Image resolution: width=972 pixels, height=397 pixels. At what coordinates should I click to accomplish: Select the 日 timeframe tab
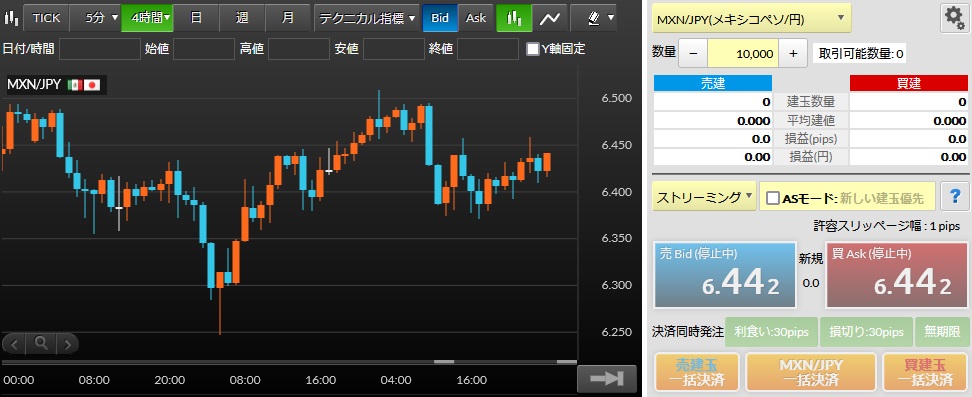[196, 18]
